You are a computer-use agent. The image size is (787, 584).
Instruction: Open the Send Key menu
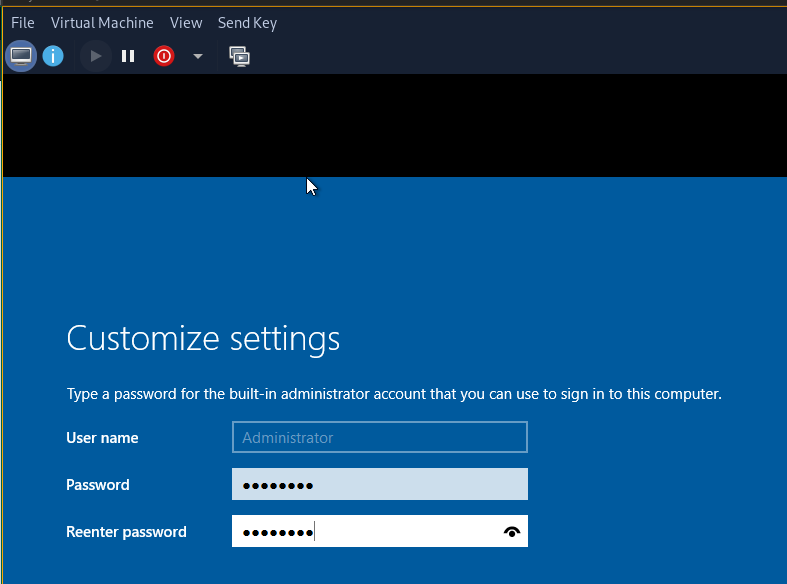[x=247, y=23]
